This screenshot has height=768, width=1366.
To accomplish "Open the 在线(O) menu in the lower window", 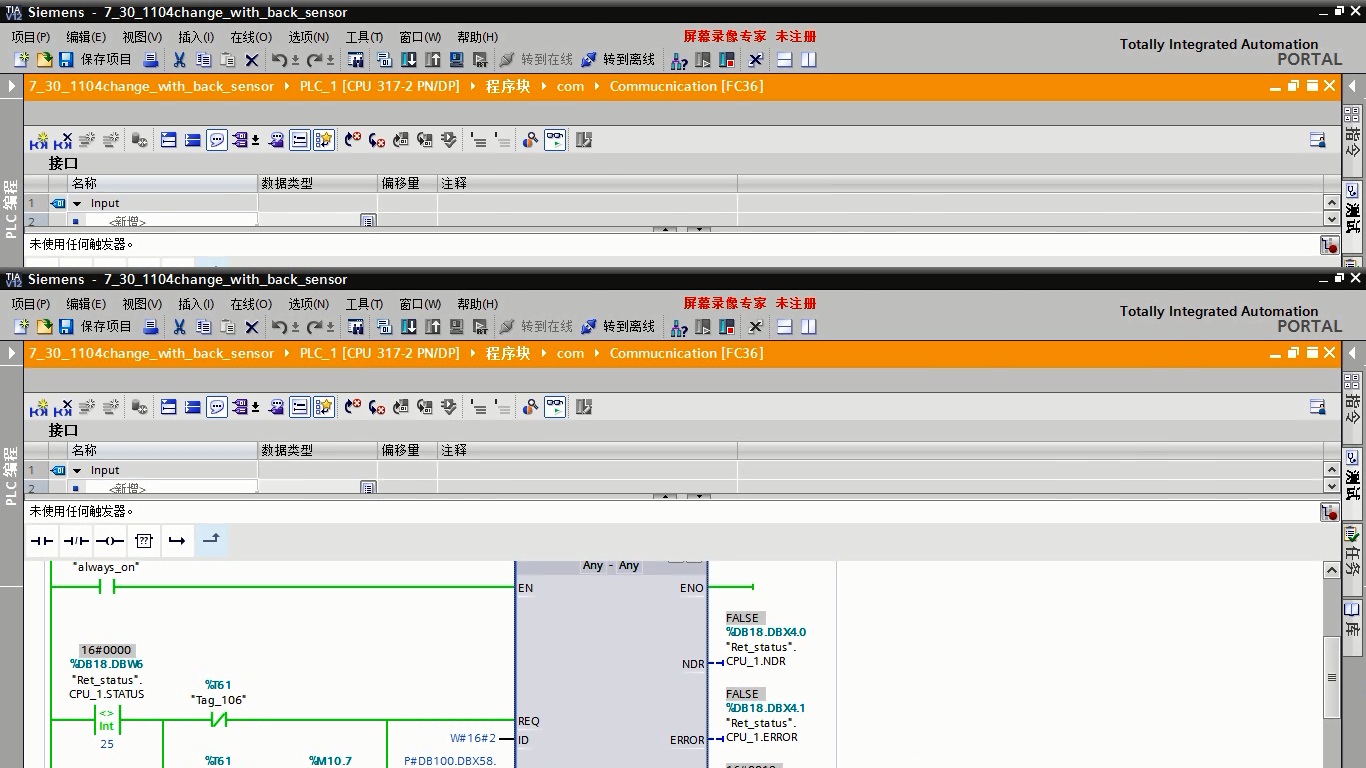I will tap(251, 304).
